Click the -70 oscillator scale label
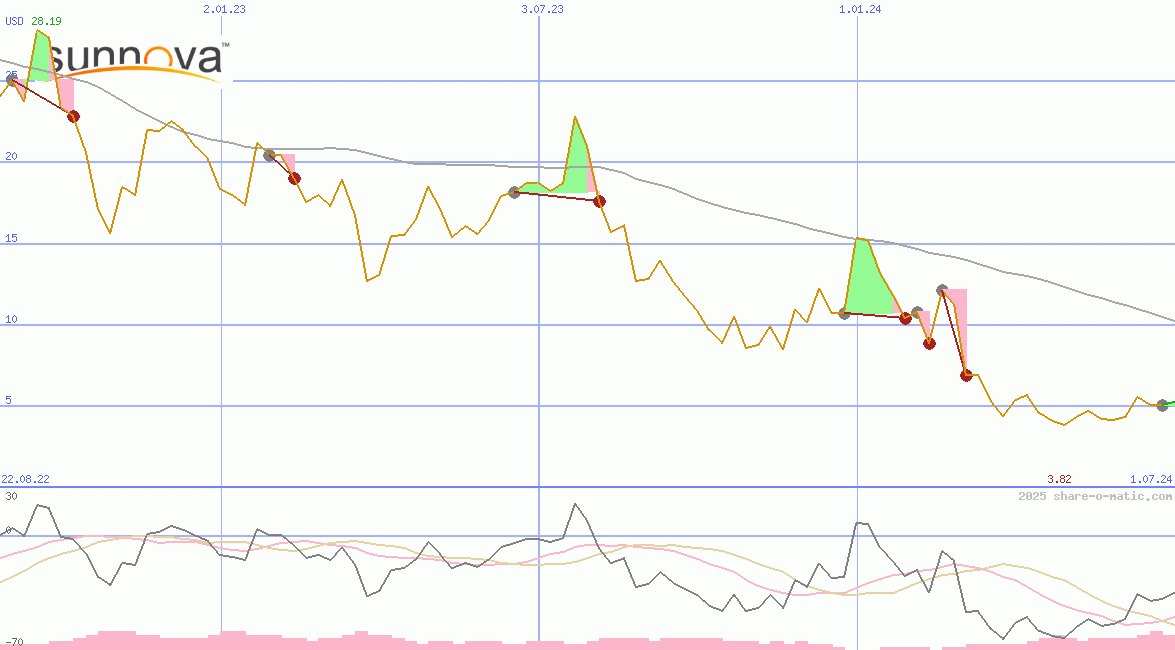Viewport: 1175px width, 650px height. (14, 643)
